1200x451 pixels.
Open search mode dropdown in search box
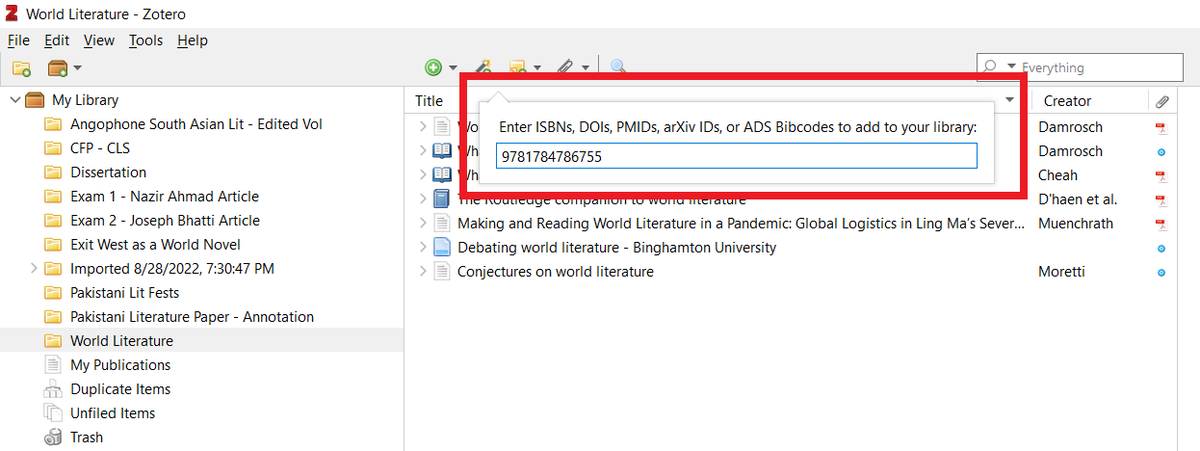click(x=1011, y=67)
